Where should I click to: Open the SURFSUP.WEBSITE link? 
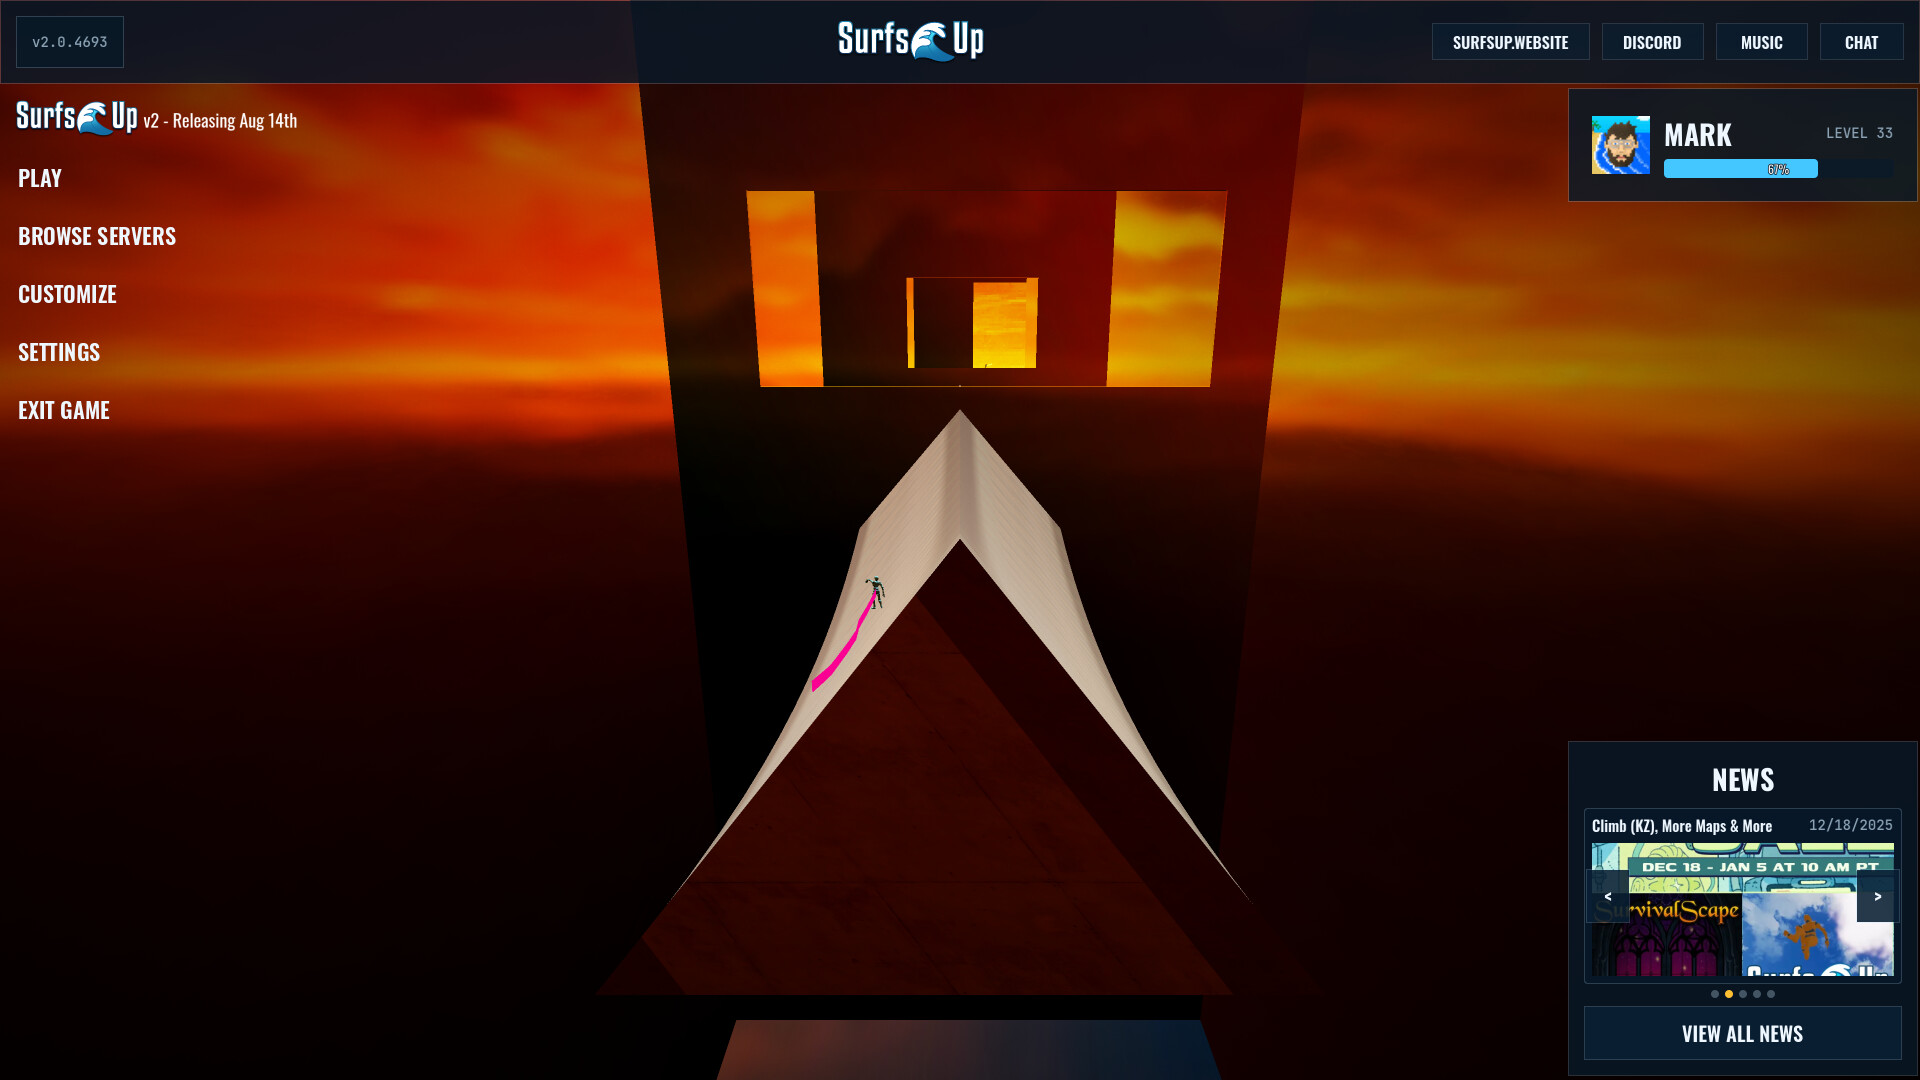[1510, 42]
